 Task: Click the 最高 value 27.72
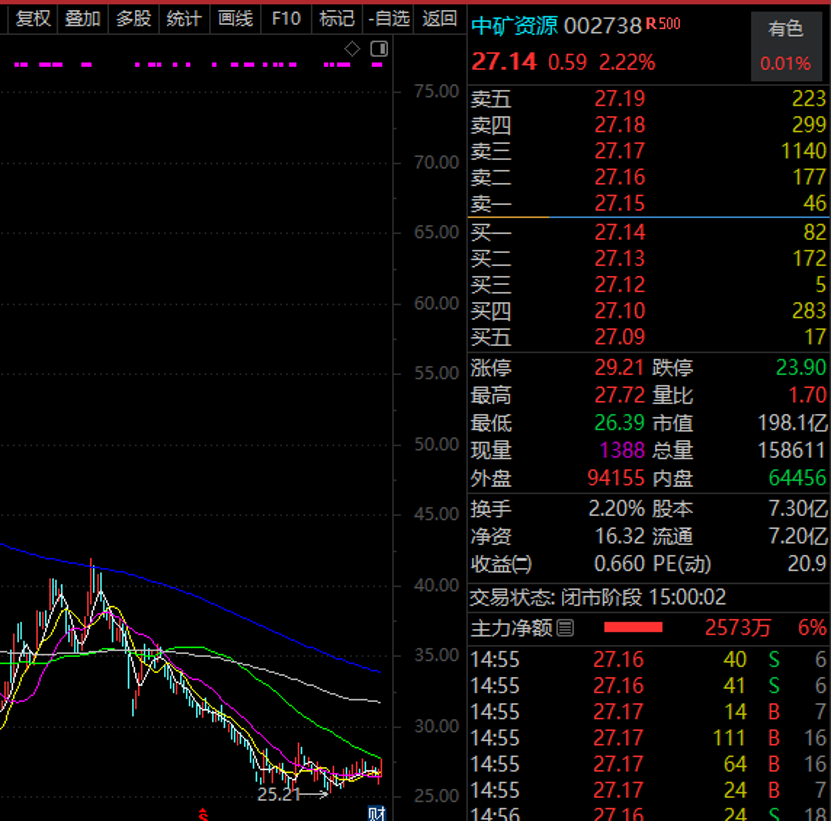[619, 395]
